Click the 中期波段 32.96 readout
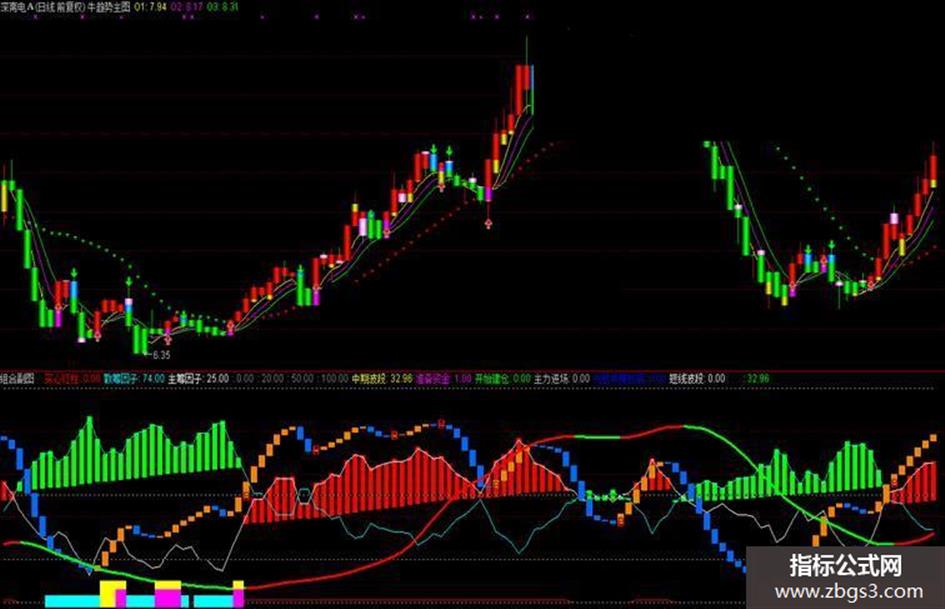The image size is (945, 609). [x=382, y=379]
